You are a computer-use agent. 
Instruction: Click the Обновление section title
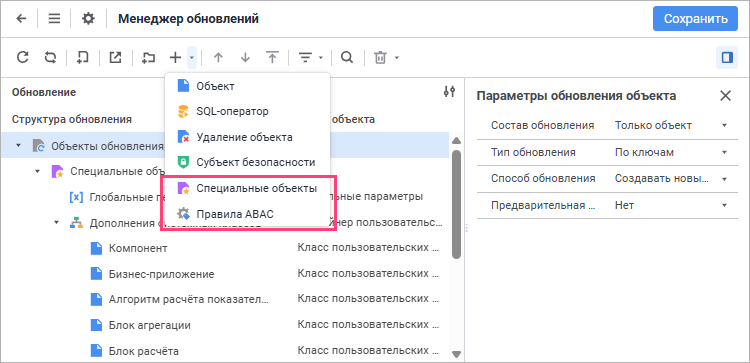[44, 92]
